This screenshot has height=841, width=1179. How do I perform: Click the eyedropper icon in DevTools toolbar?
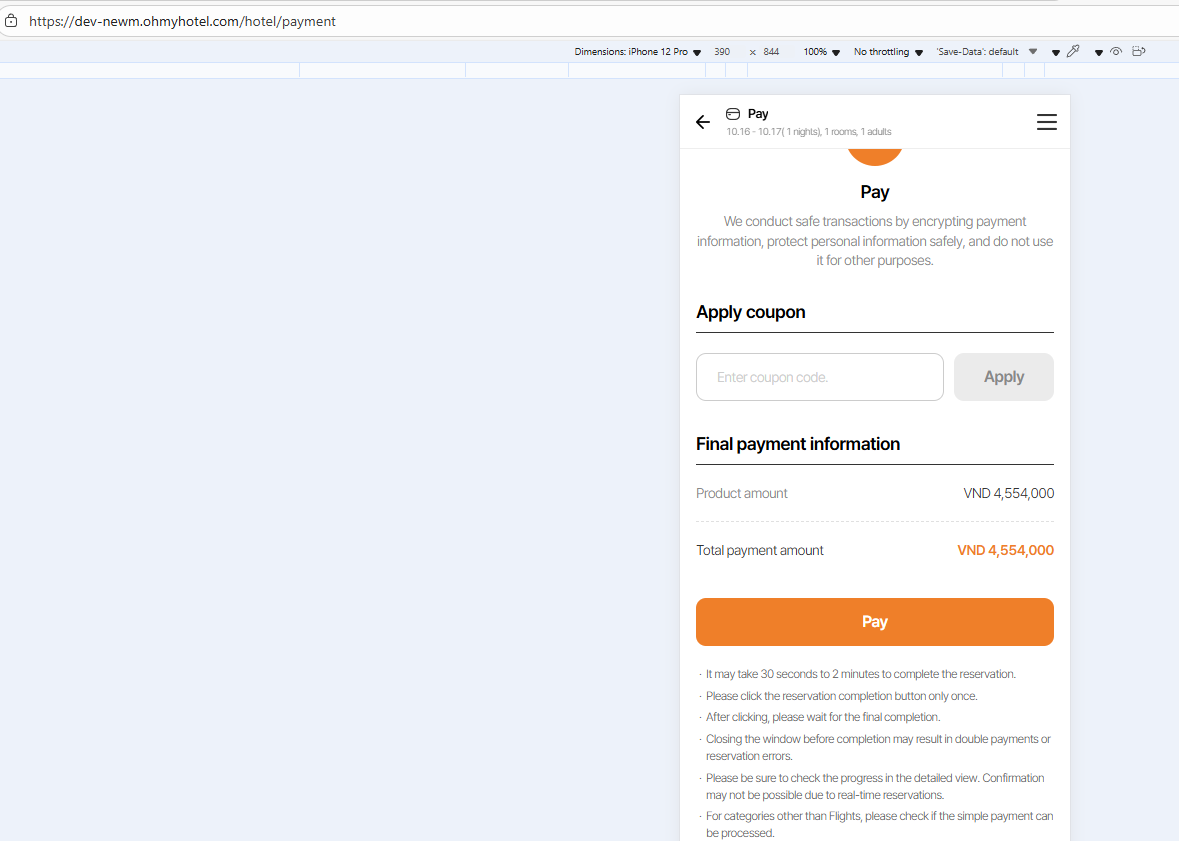tap(1073, 51)
